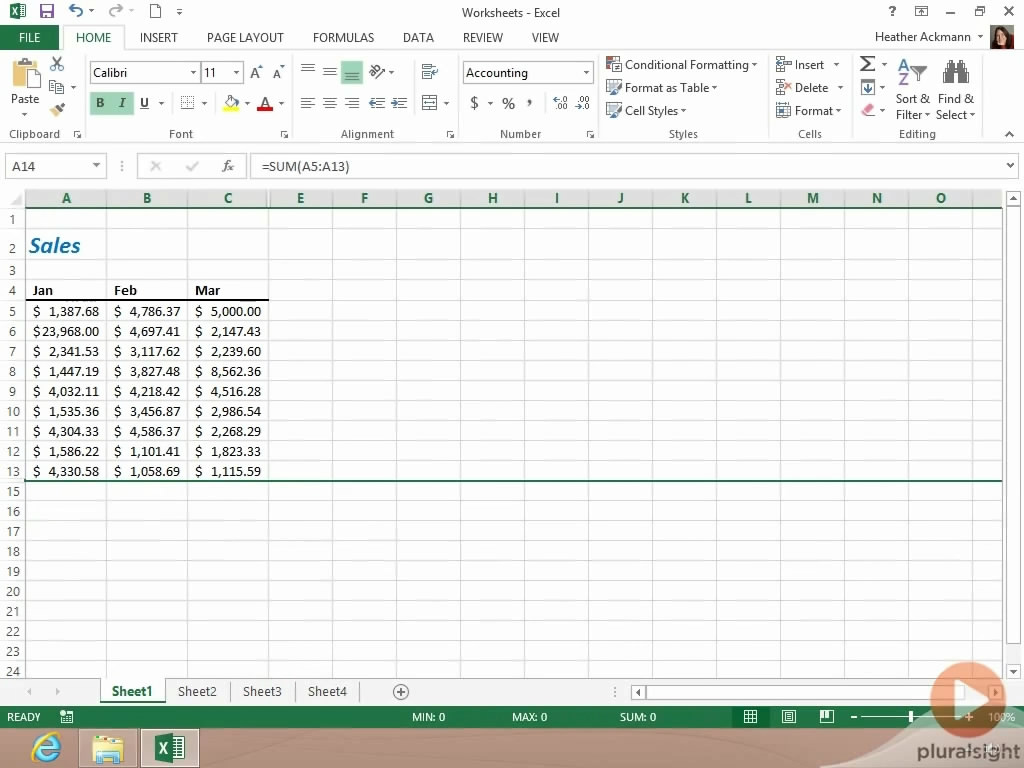Expand the Cell Styles menu
Viewport: 1024px width, 768px height.
pos(646,110)
